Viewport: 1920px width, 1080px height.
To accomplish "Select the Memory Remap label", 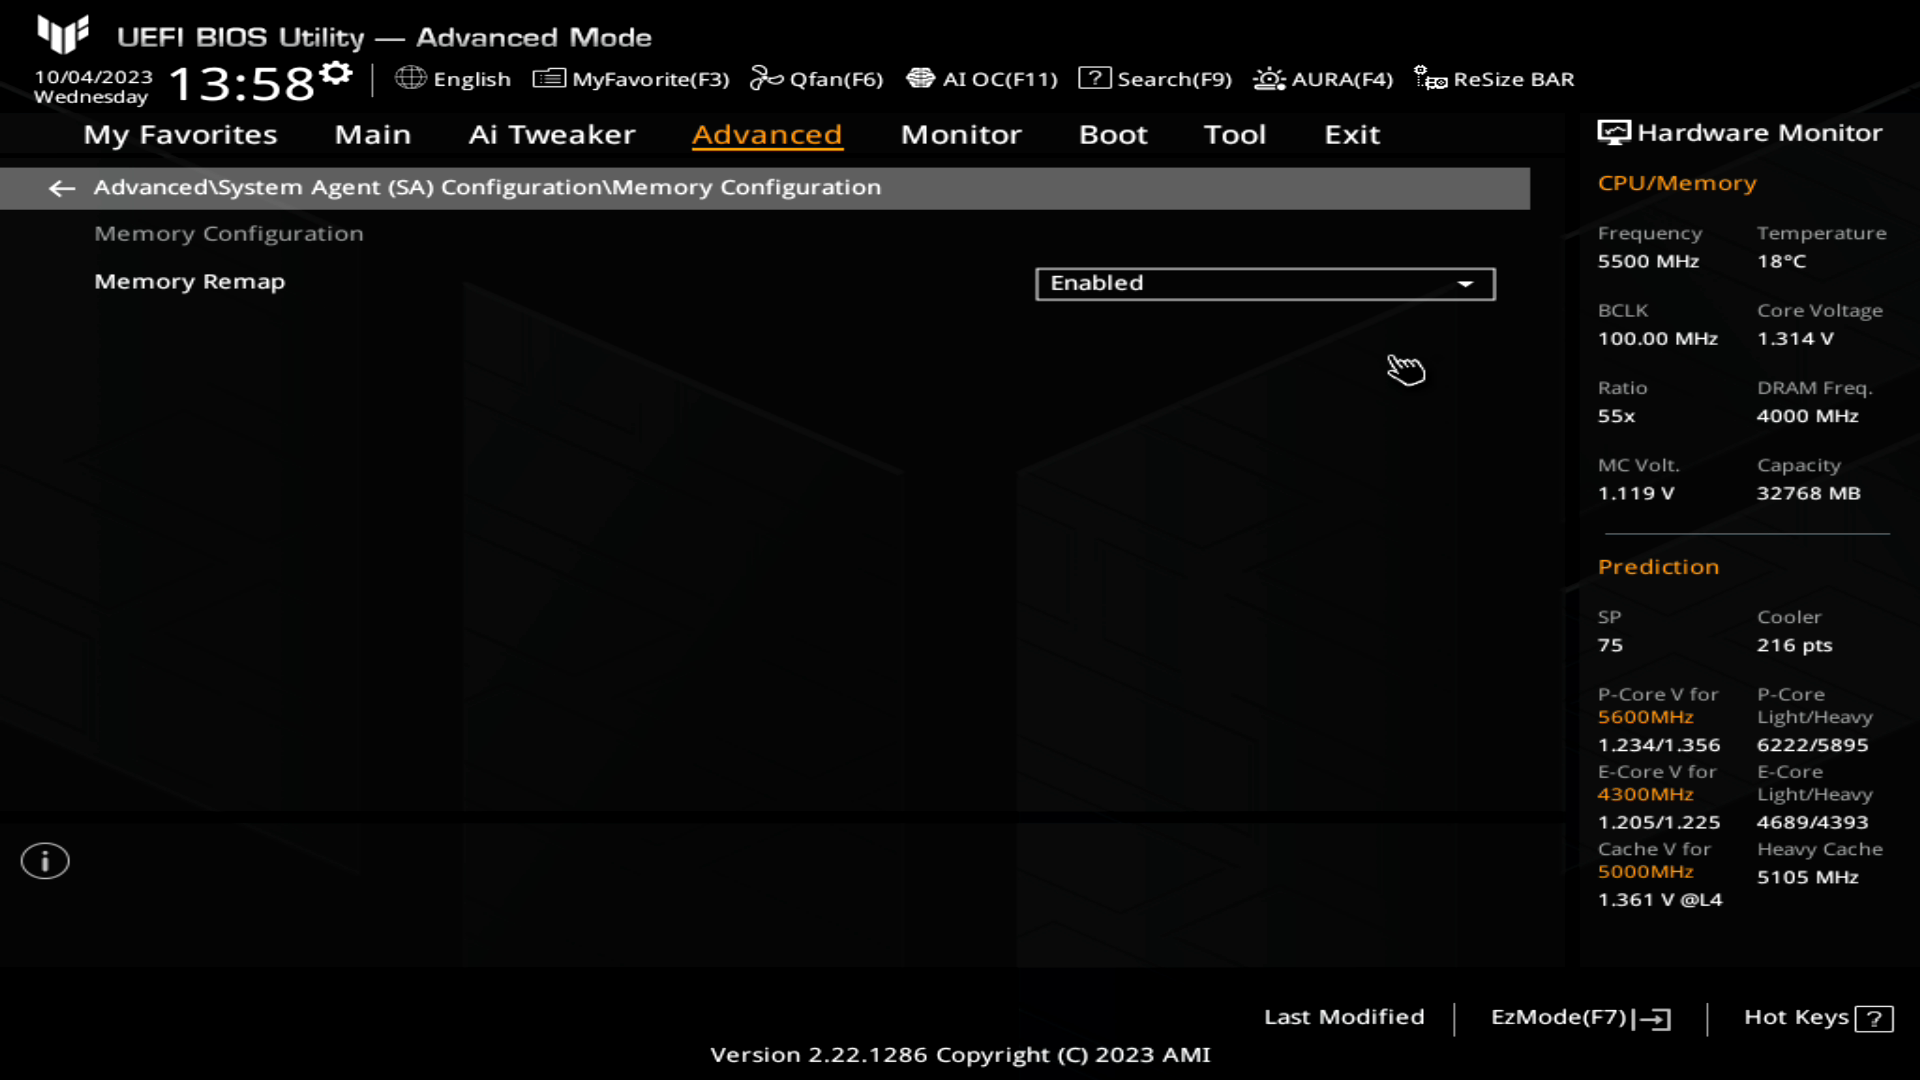I will pos(190,282).
